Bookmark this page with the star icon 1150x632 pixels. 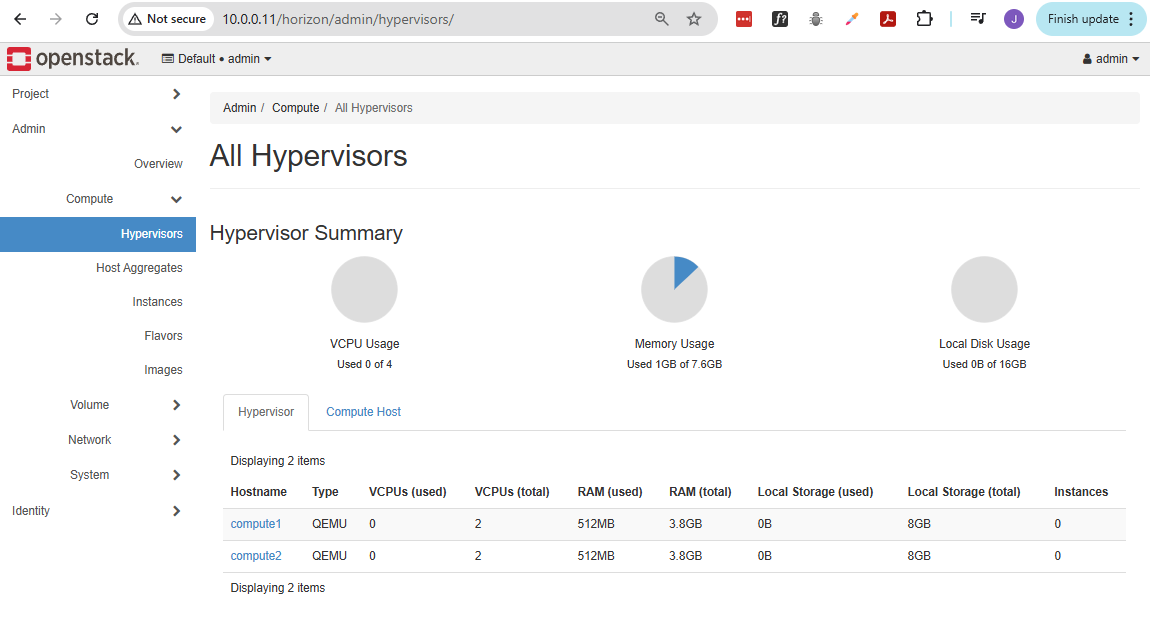(x=694, y=19)
